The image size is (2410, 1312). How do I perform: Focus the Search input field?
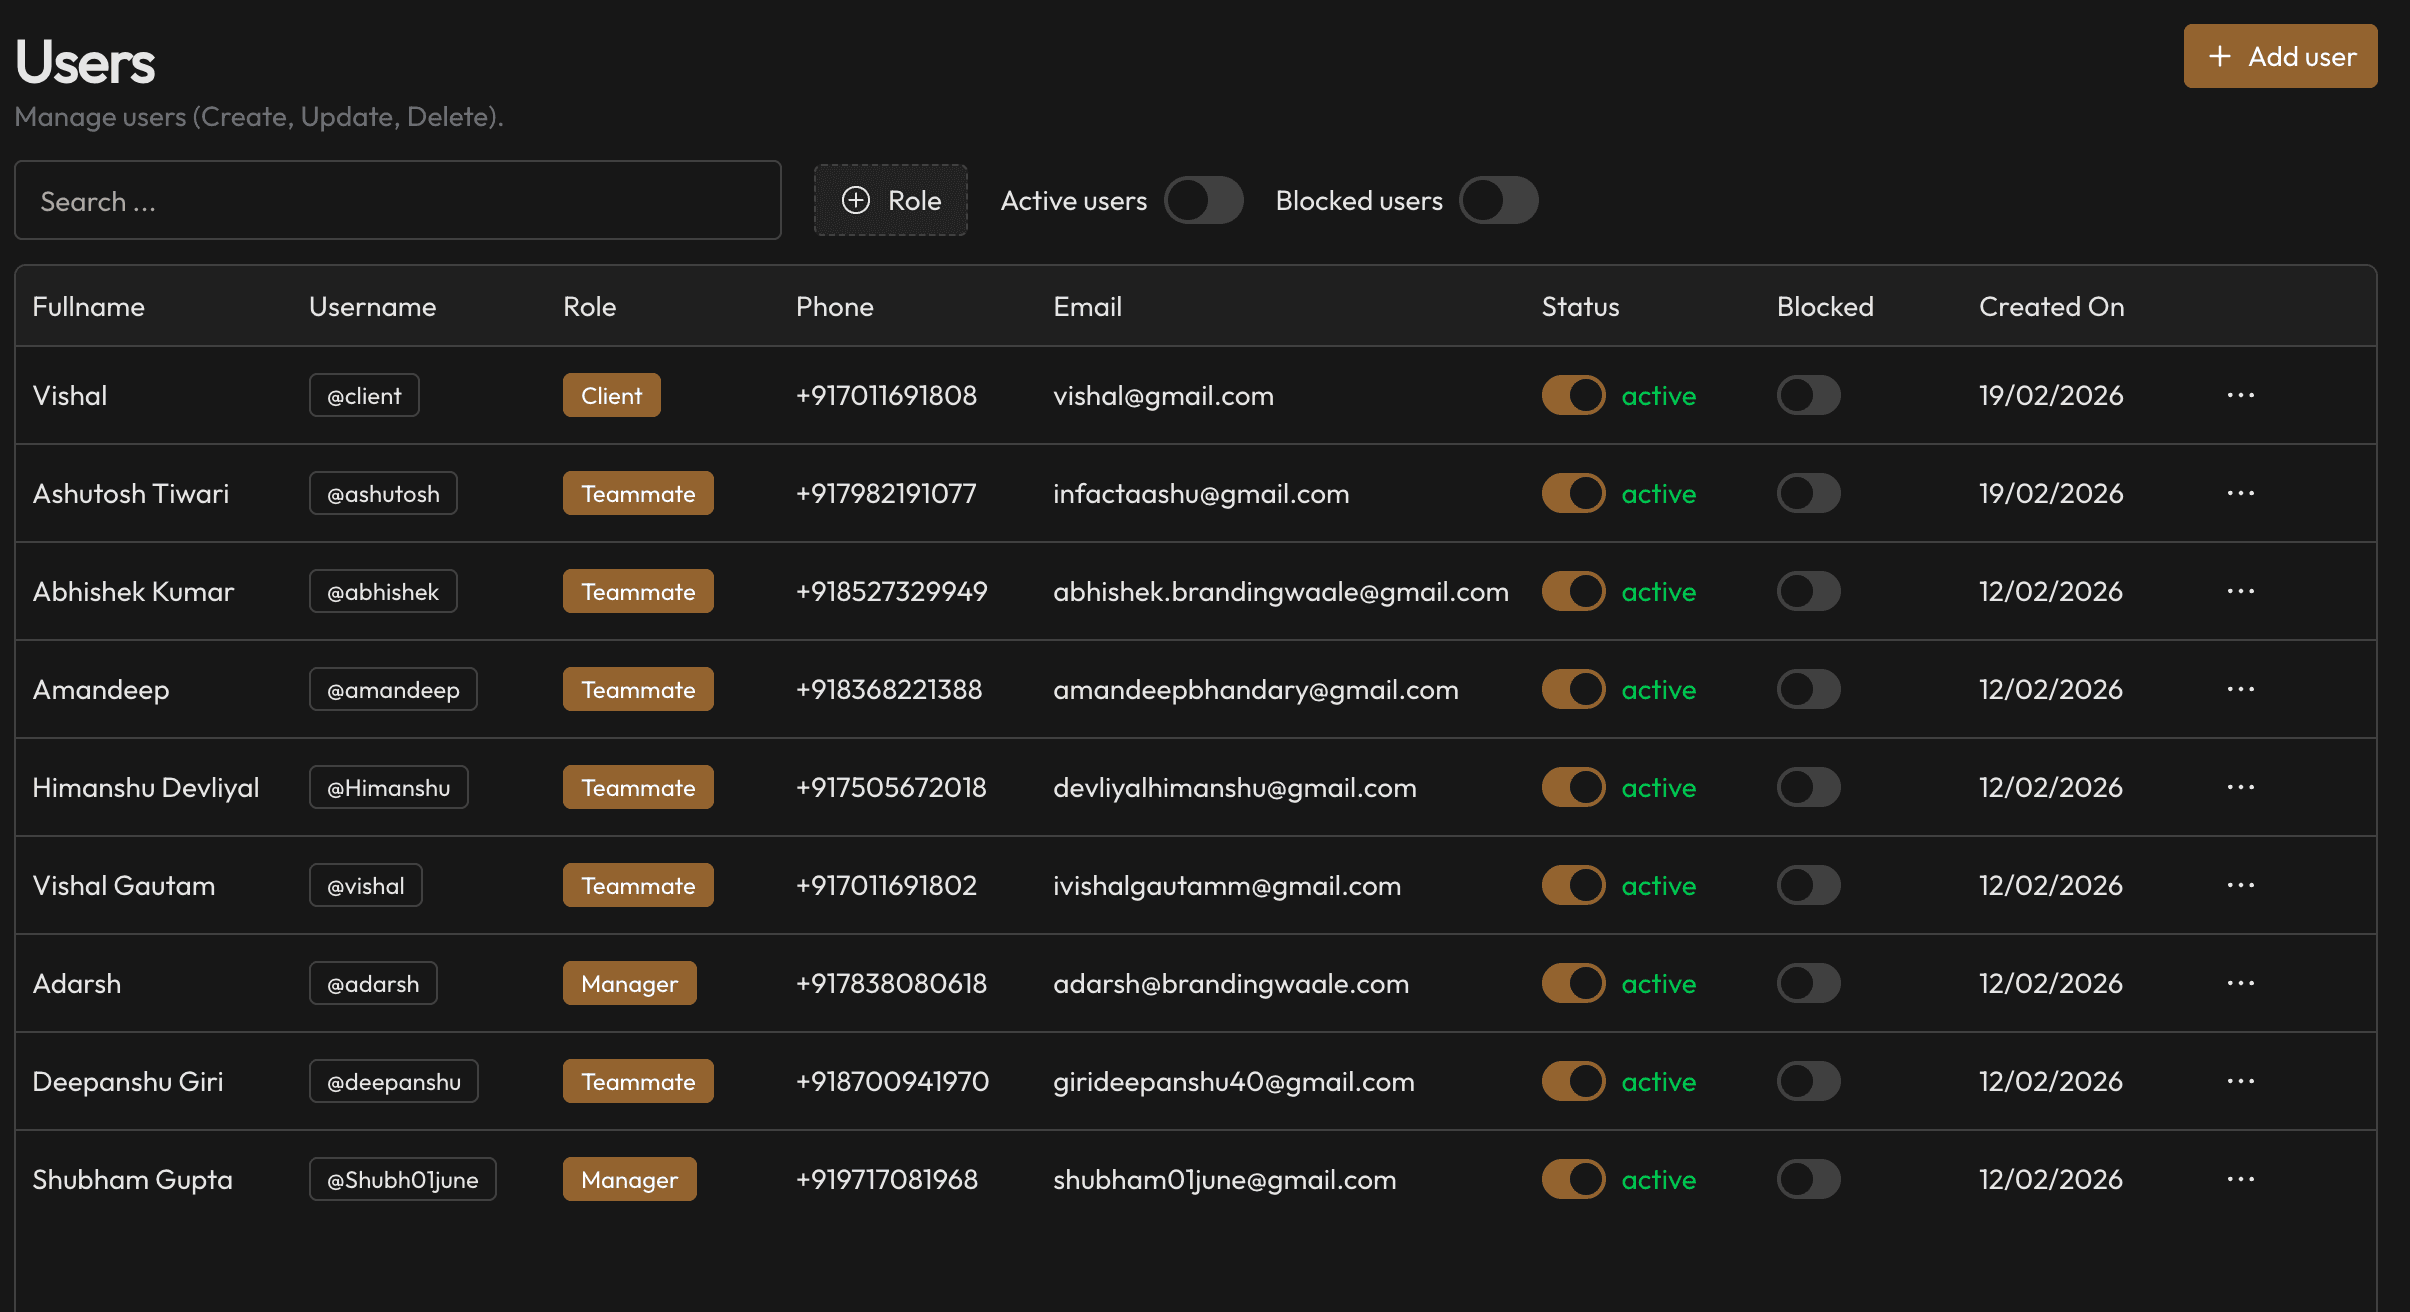click(x=398, y=200)
